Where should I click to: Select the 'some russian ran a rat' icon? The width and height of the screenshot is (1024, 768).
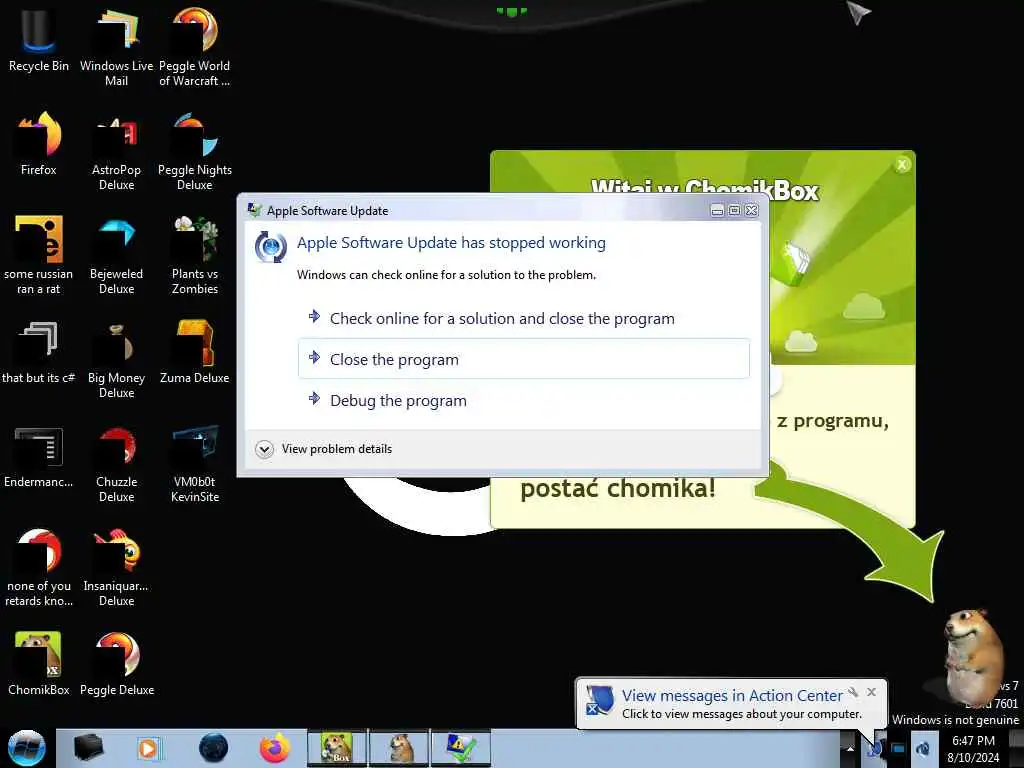pos(39,255)
